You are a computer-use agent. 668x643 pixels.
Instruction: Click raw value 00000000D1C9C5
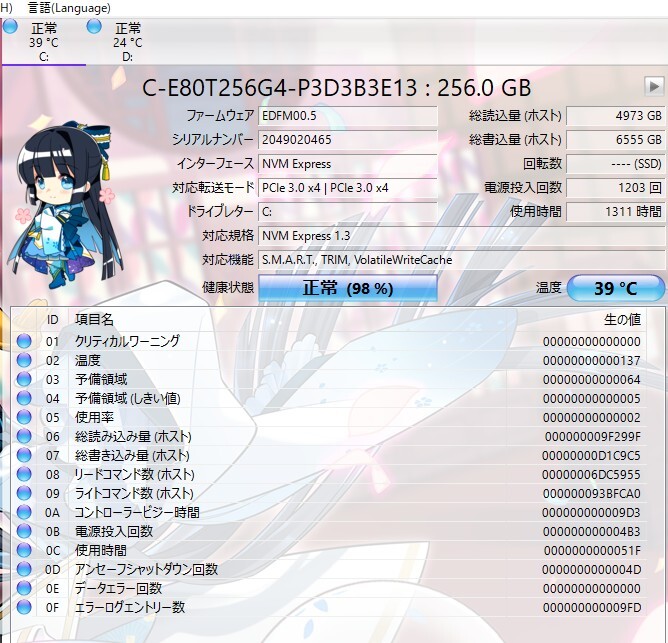tap(591, 456)
